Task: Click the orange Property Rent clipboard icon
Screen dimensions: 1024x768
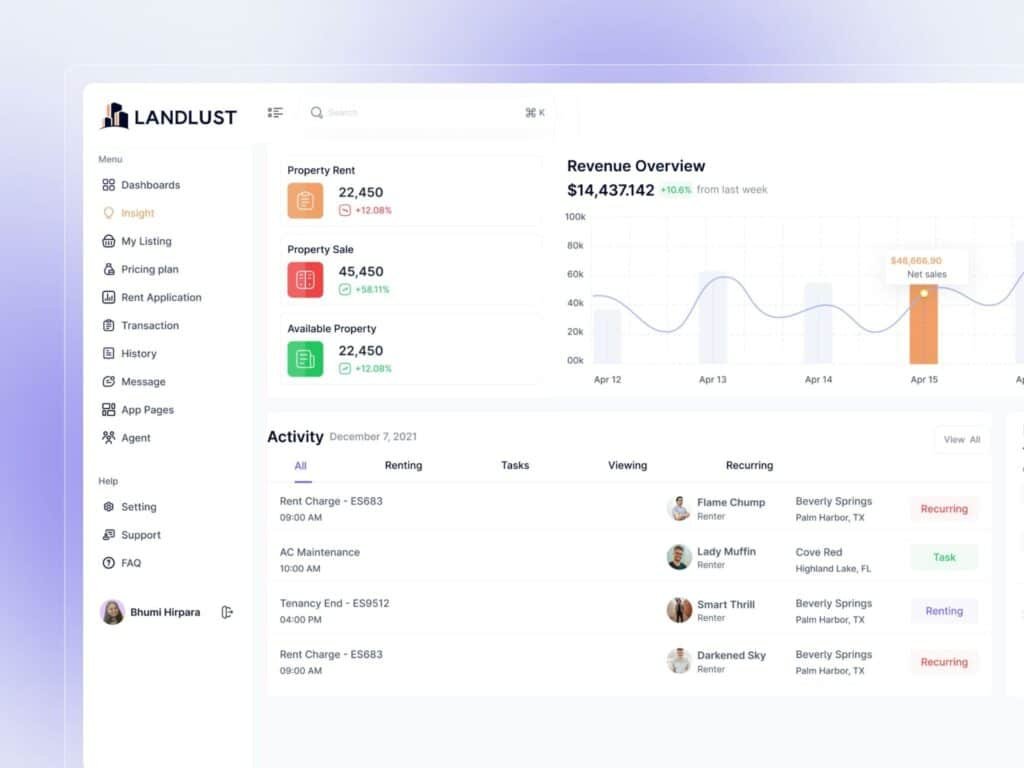Action: tap(305, 200)
